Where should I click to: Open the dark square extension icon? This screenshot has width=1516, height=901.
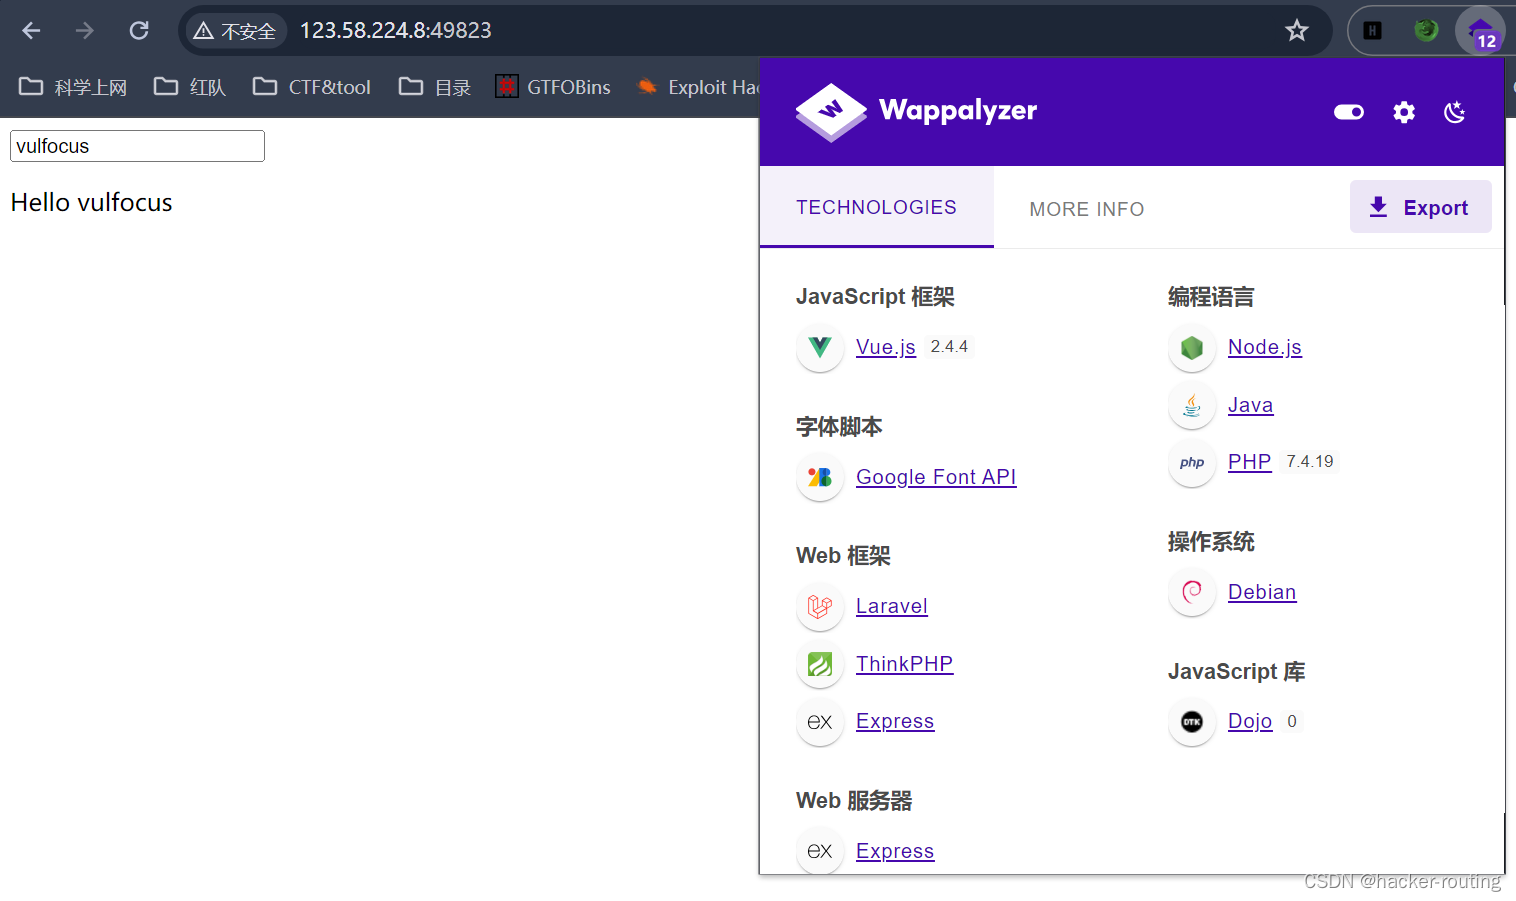coord(1373,31)
